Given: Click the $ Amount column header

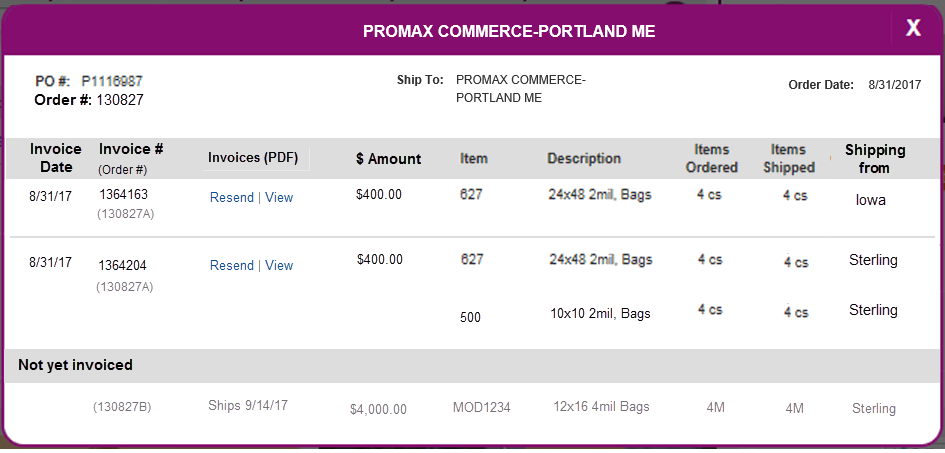Looking at the screenshot, I should click(389, 159).
